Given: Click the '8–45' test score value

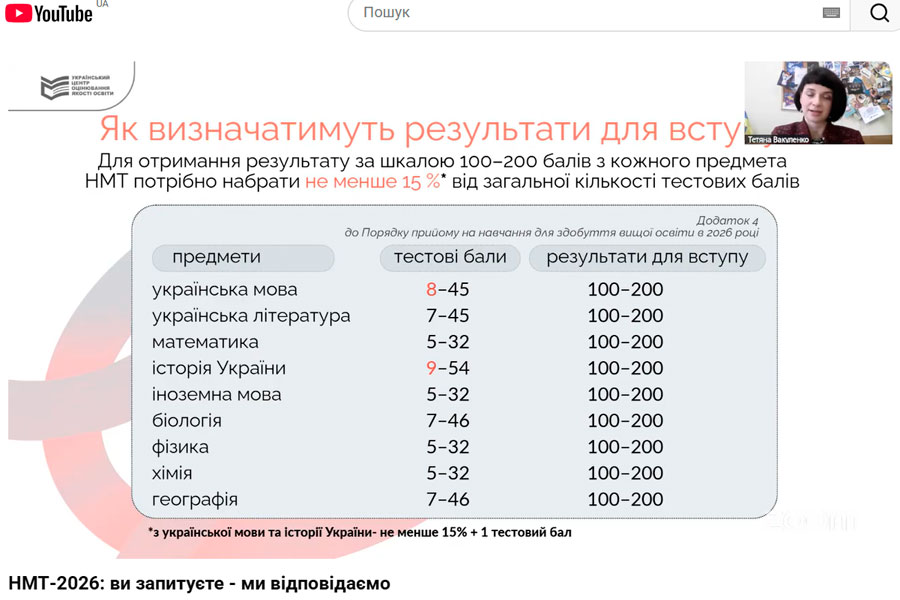Looking at the screenshot, I should [x=448, y=289].
